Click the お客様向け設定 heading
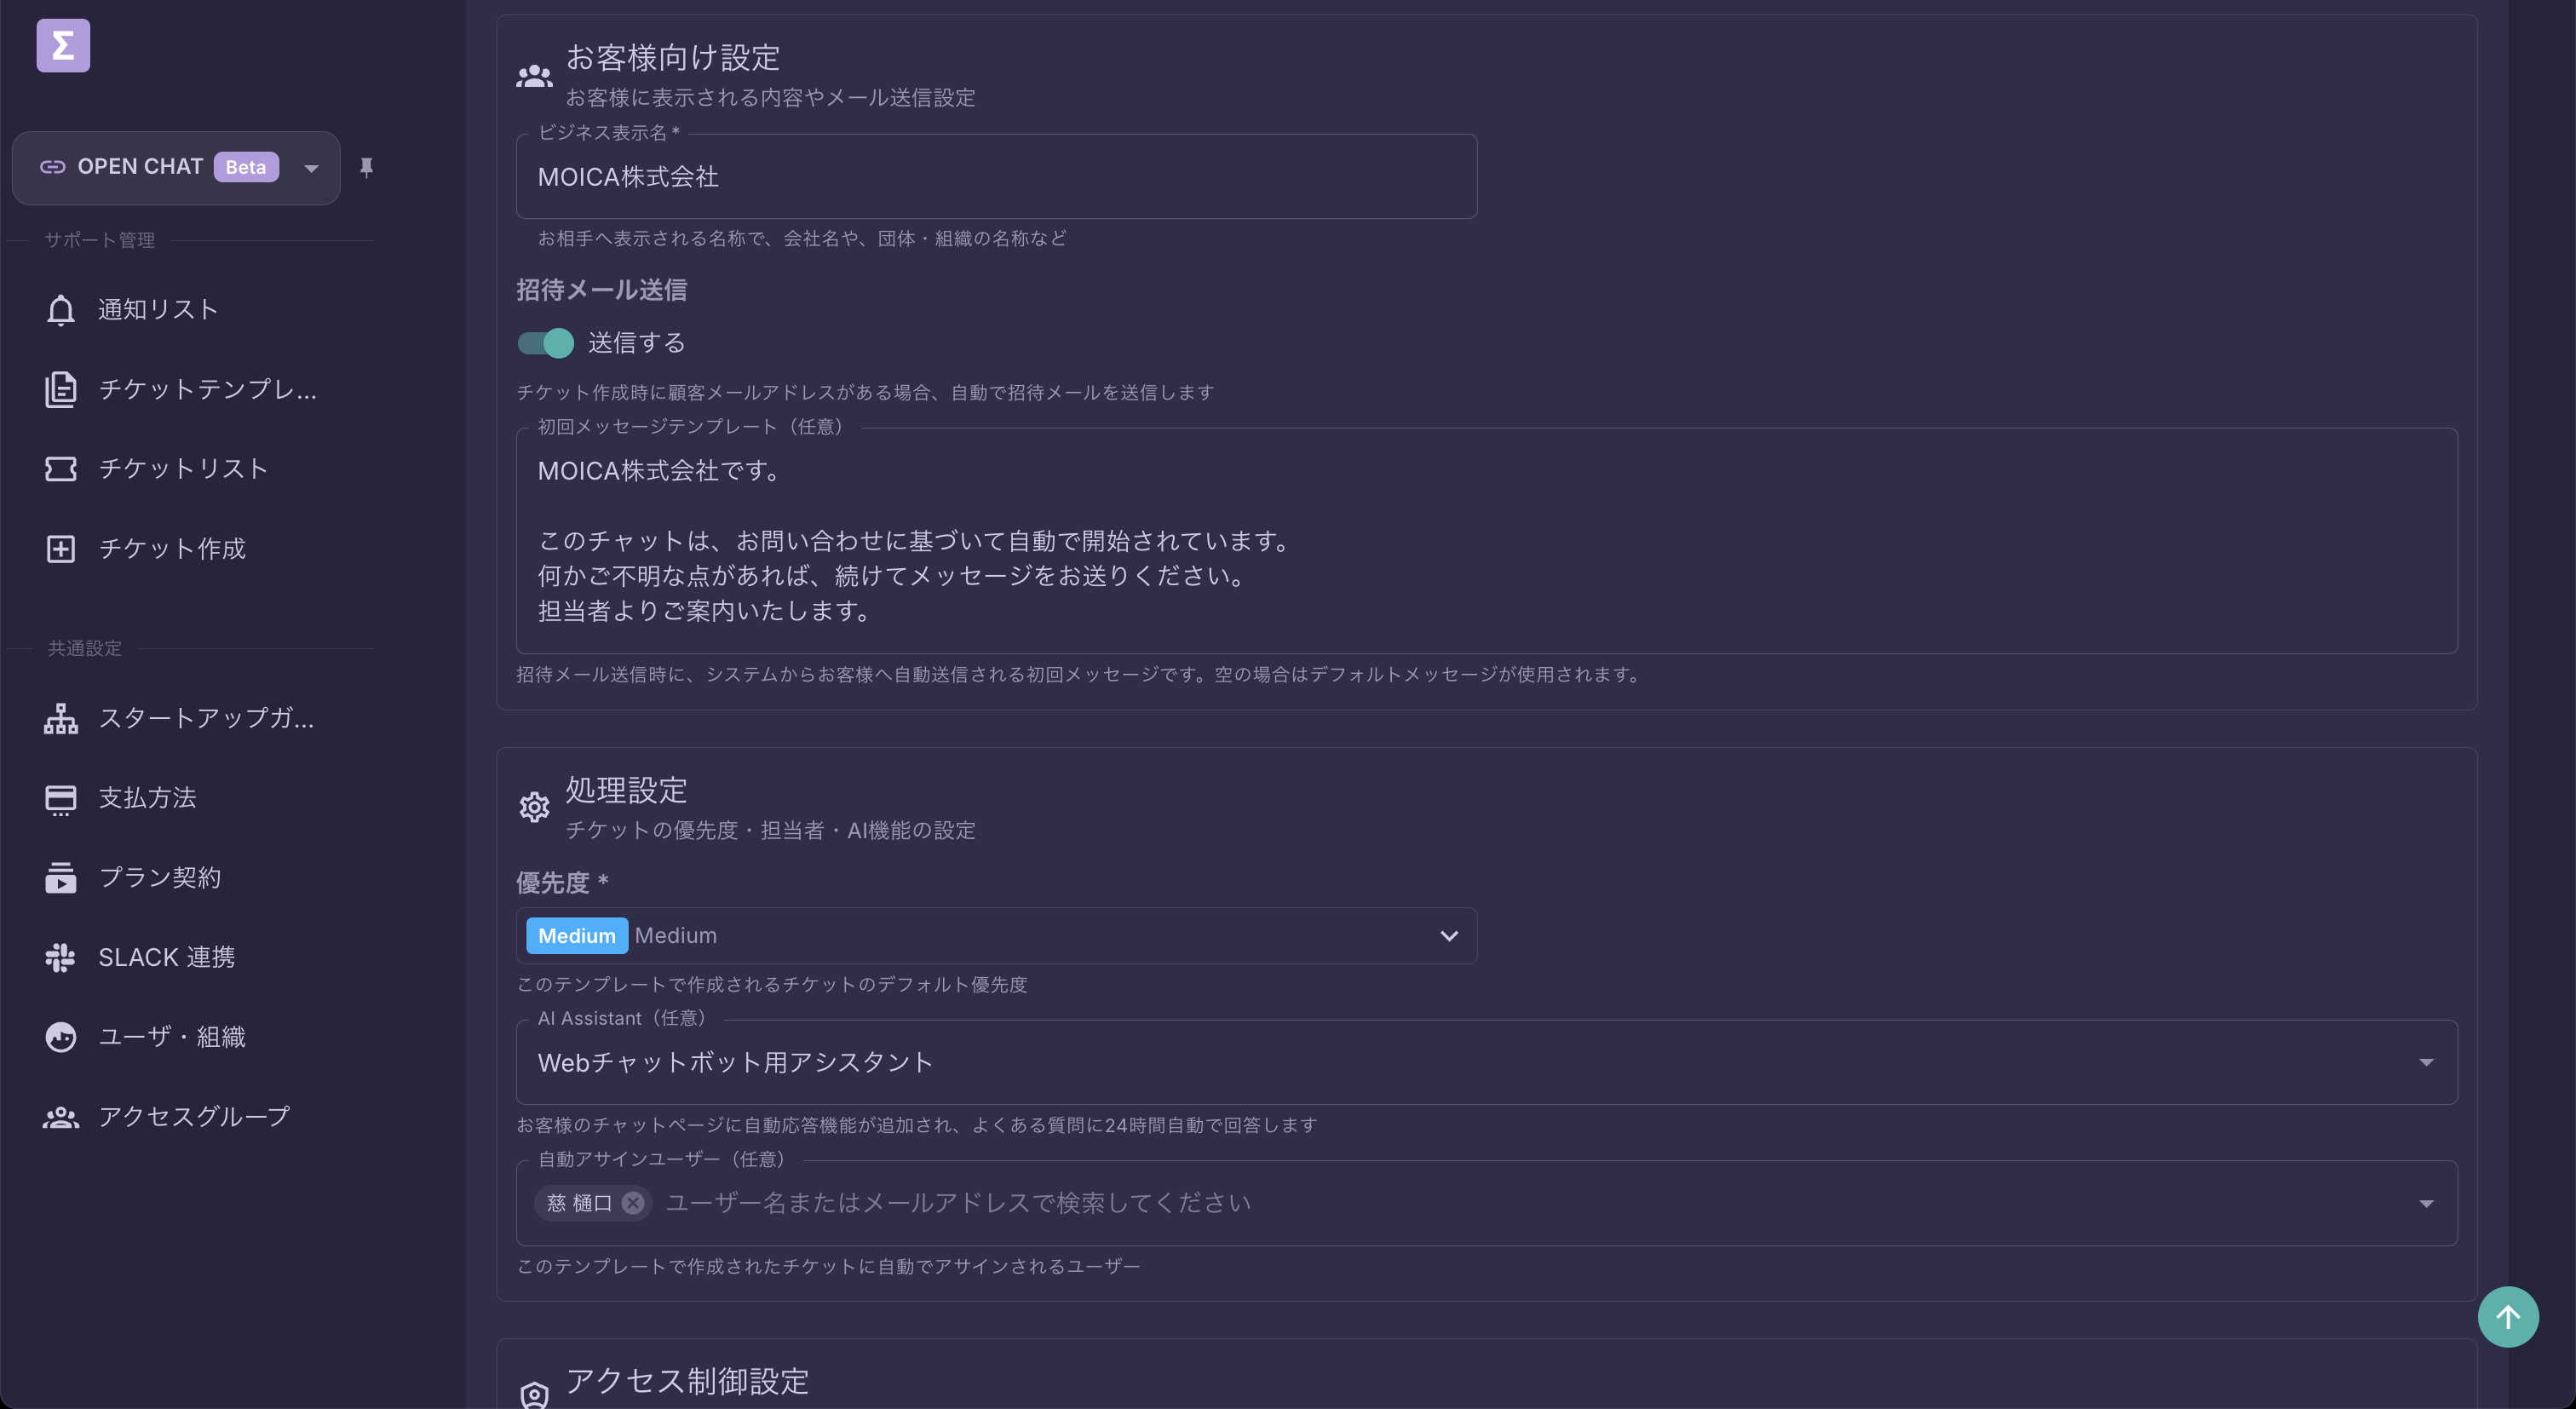This screenshot has height=1409, width=2576. pyautogui.click(x=673, y=58)
